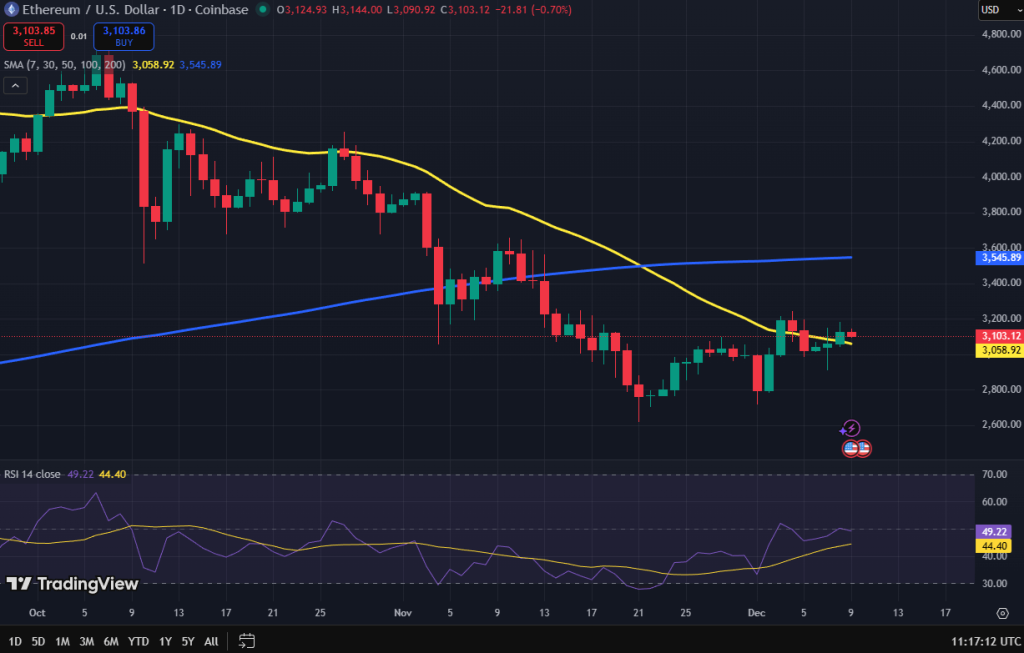Click the purple RSI value 49.22 in legend
The width and height of the screenshot is (1024, 653).
point(80,474)
